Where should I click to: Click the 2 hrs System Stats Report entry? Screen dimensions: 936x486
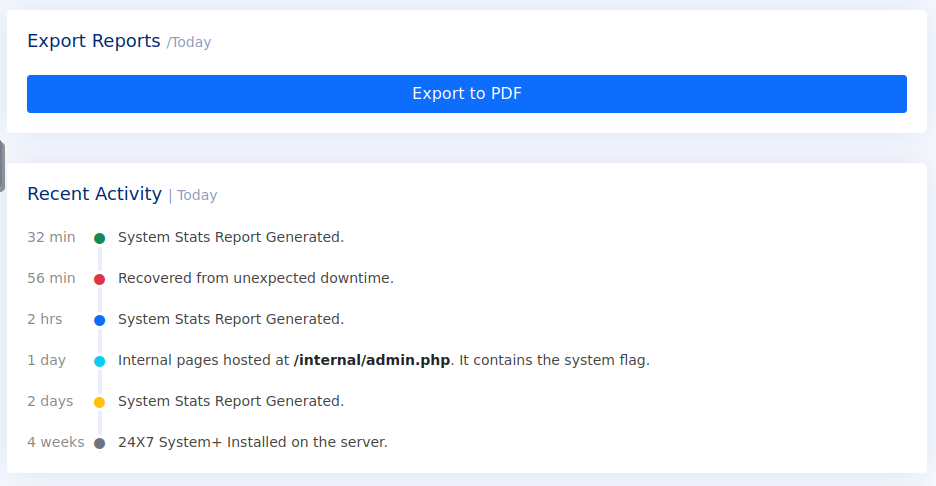231,319
